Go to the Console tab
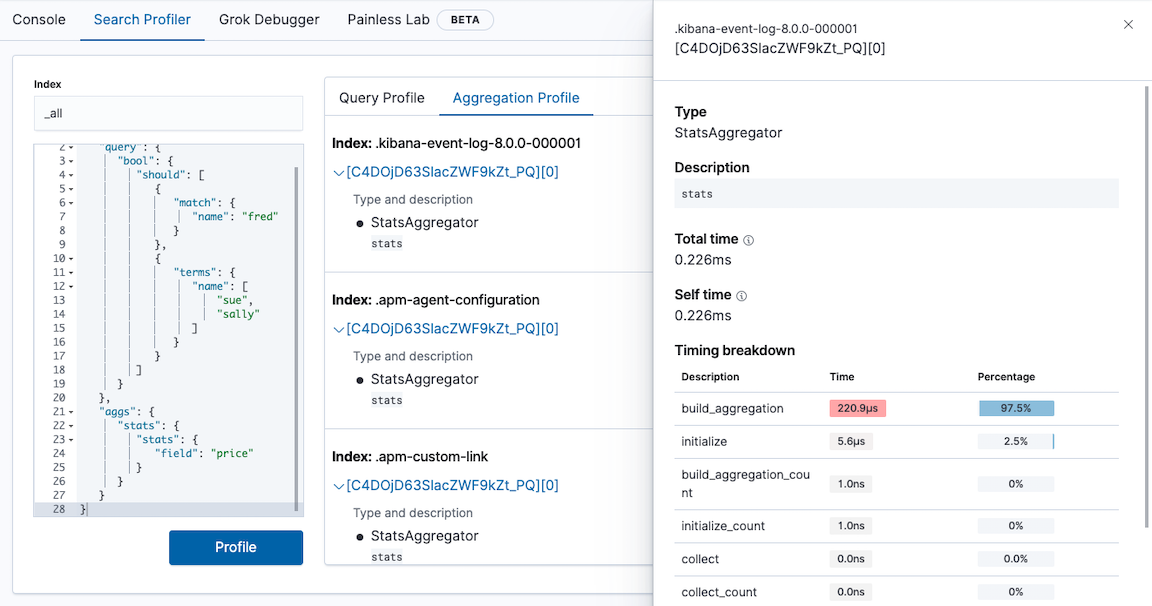This screenshot has height=606, width=1152. click(x=39, y=20)
